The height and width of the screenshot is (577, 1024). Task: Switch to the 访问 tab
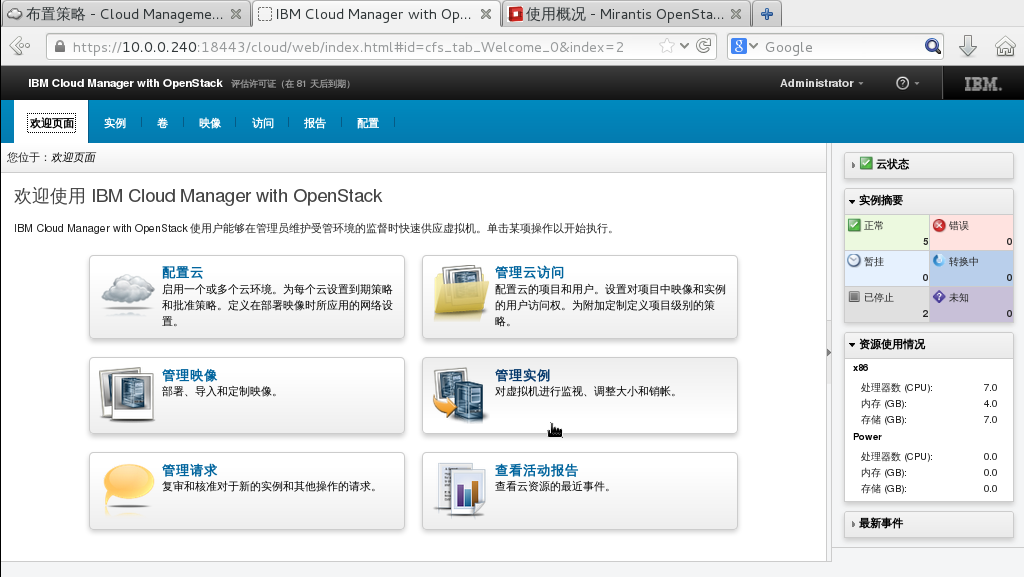(263, 123)
